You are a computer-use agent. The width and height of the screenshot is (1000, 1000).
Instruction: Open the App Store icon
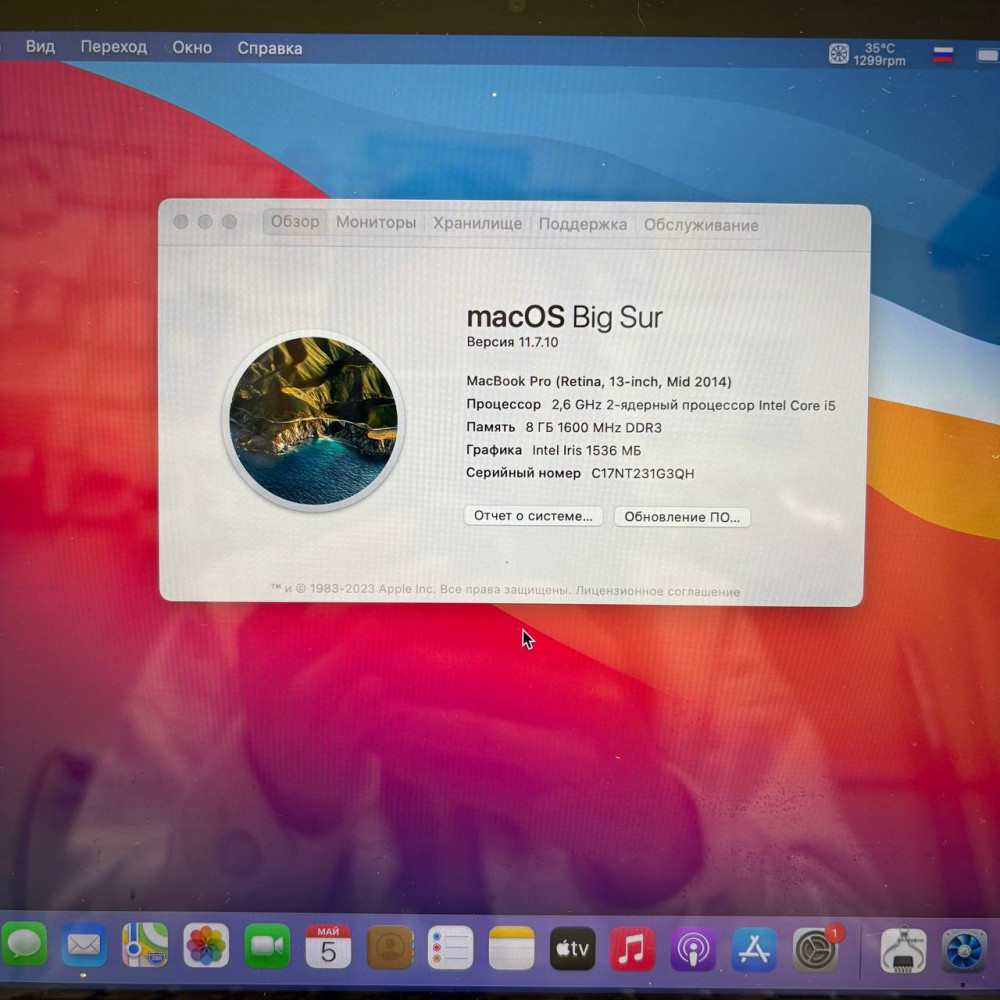point(754,950)
